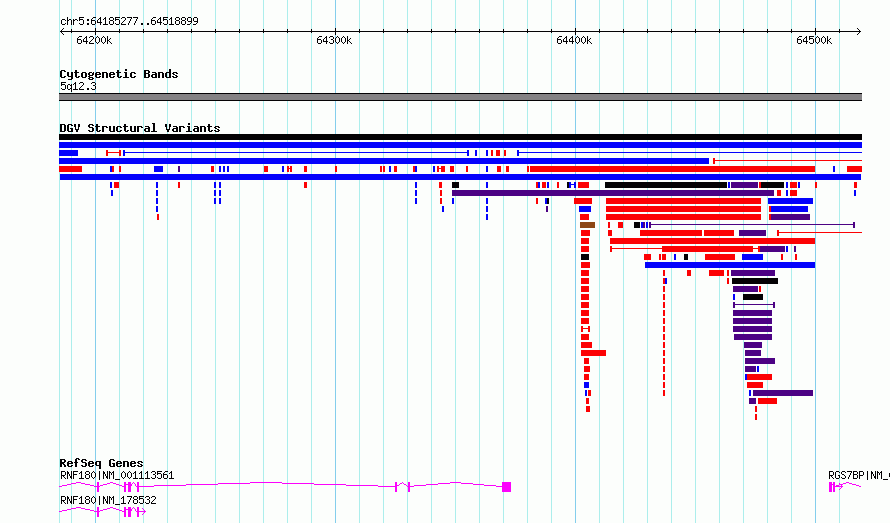The width and height of the screenshot is (890, 523).
Task: Select the RefSeq Genes track title
Action: 101,463
